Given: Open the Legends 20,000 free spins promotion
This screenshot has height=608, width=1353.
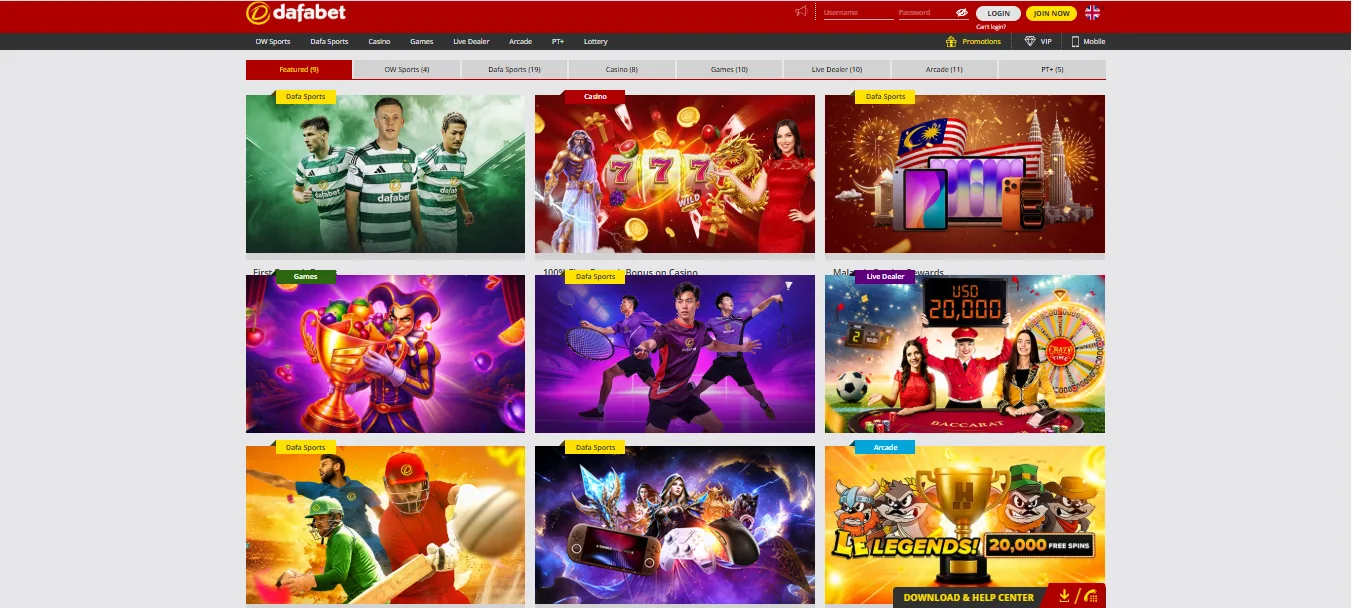Looking at the screenshot, I should [x=965, y=525].
